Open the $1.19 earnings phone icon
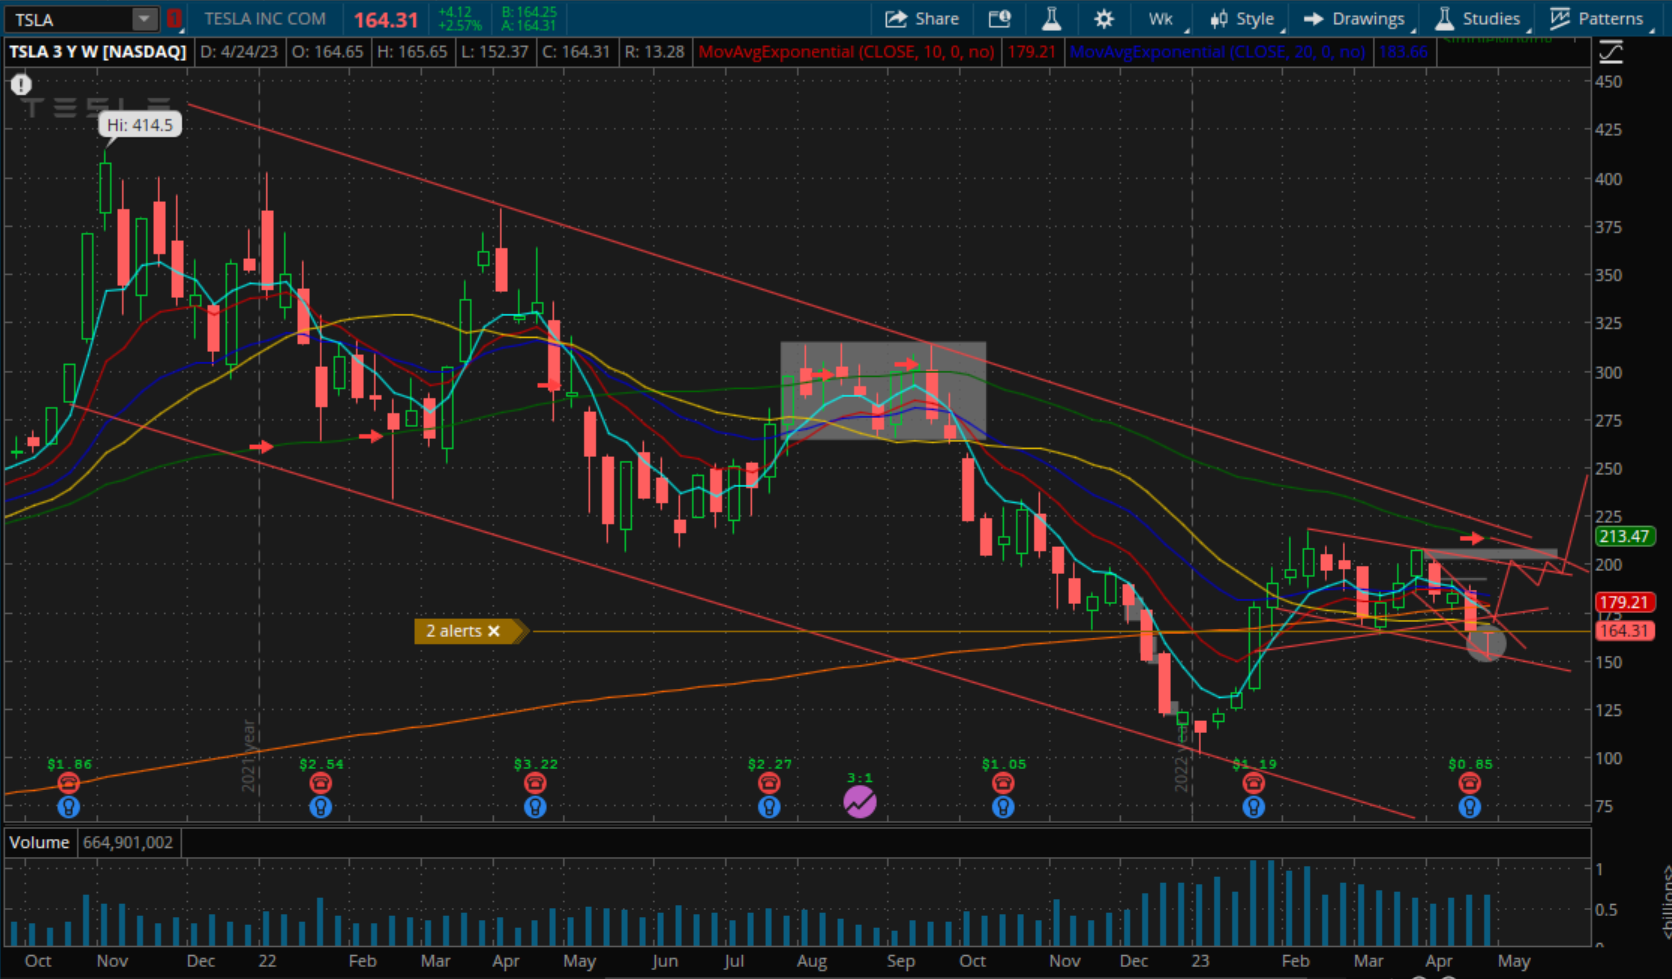Screen dimensions: 1672x979 (1253, 783)
